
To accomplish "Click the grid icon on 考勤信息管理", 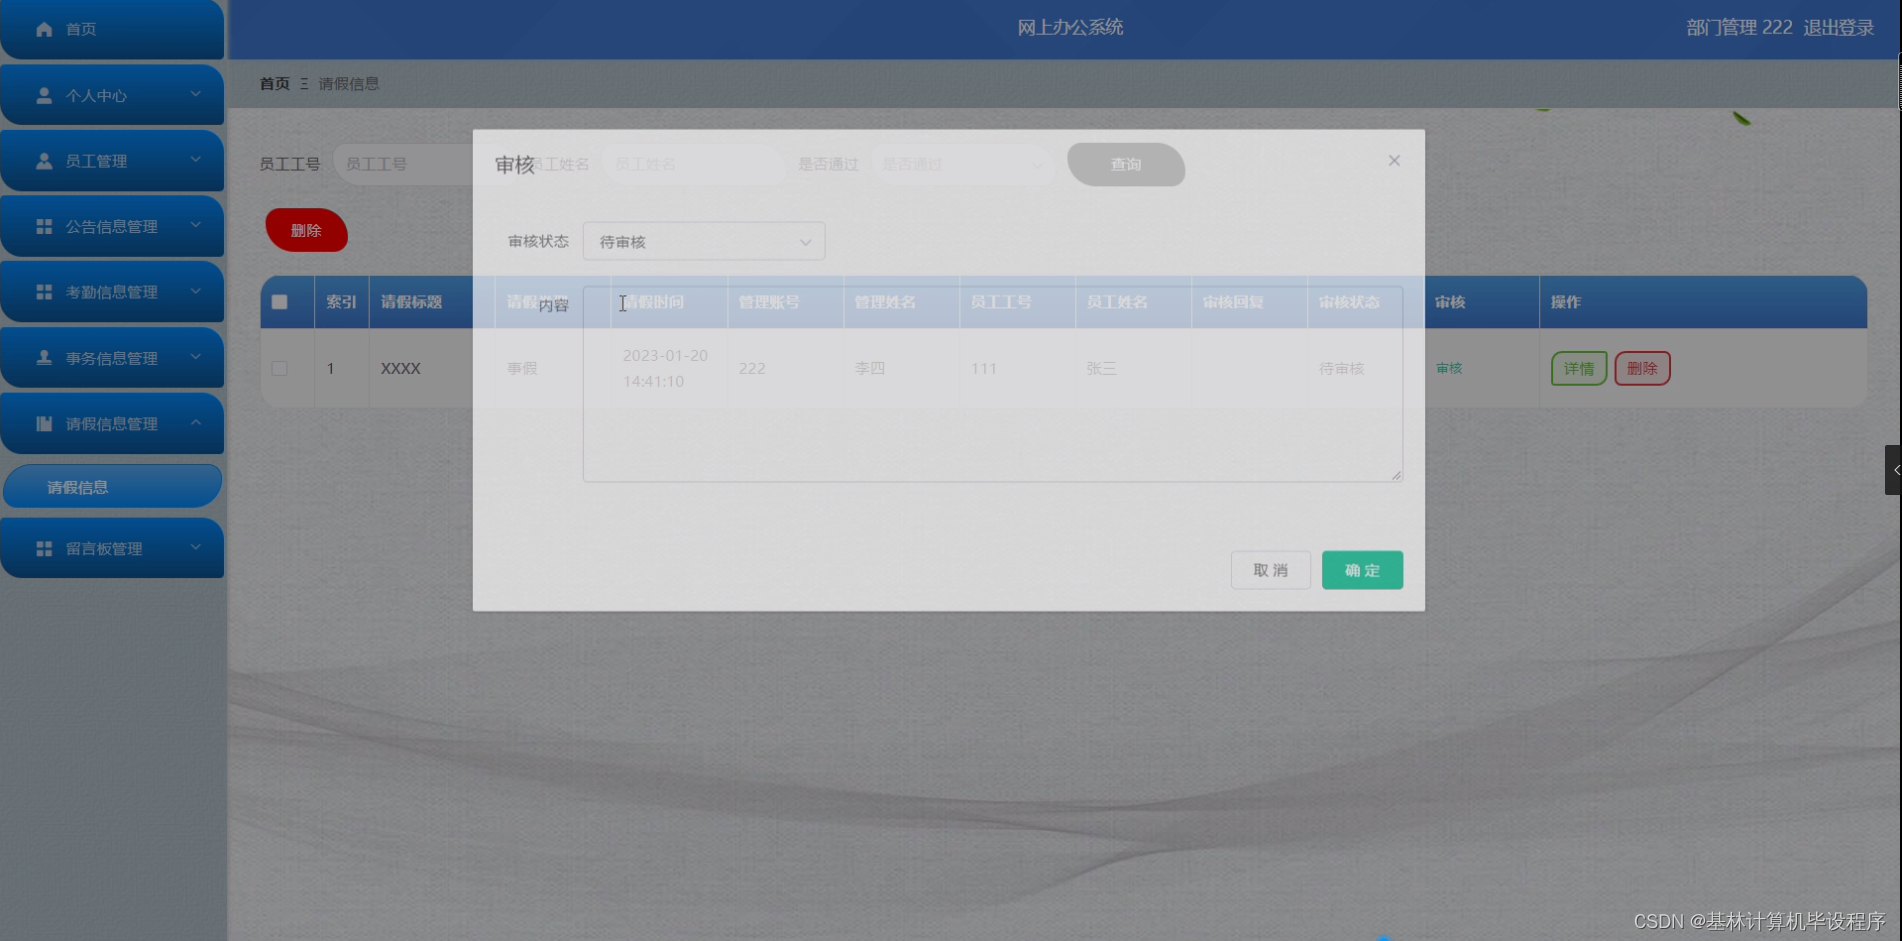I will click(x=42, y=292).
